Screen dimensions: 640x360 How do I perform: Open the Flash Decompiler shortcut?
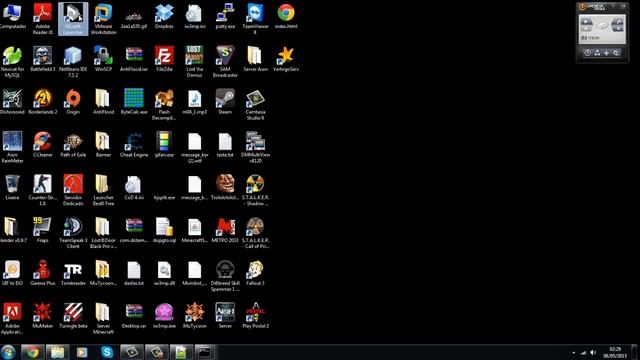pyautogui.click(x=164, y=104)
